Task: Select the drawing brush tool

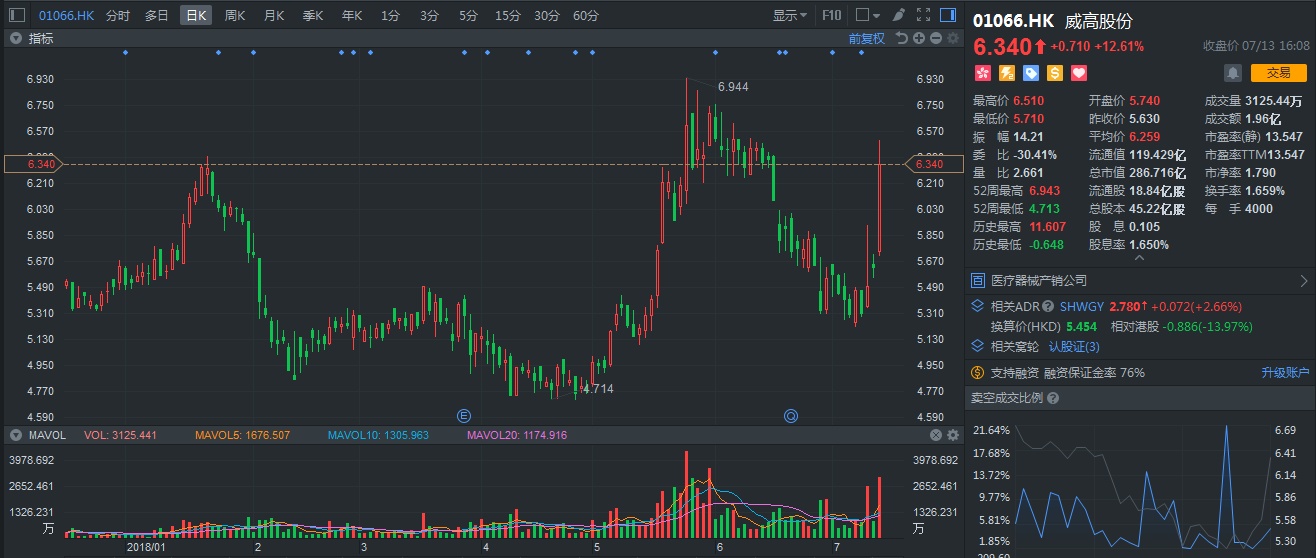Action: pos(901,15)
